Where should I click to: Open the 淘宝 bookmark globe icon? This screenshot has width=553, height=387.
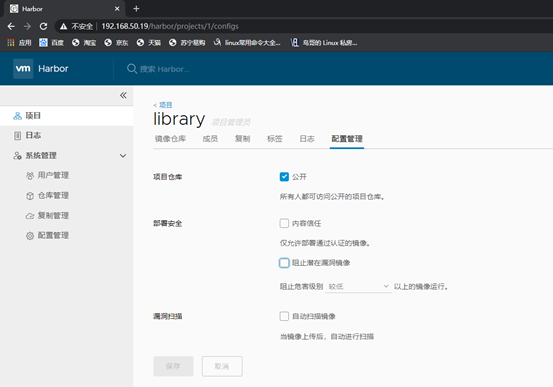pos(75,43)
